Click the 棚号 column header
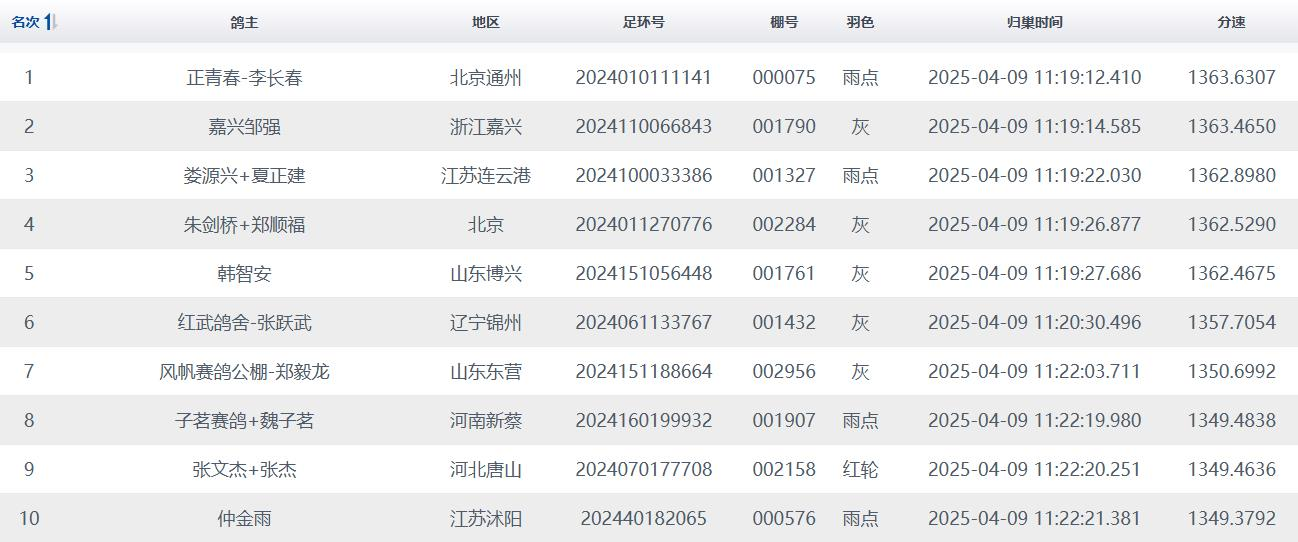This screenshot has width=1298, height=542. 784,22
